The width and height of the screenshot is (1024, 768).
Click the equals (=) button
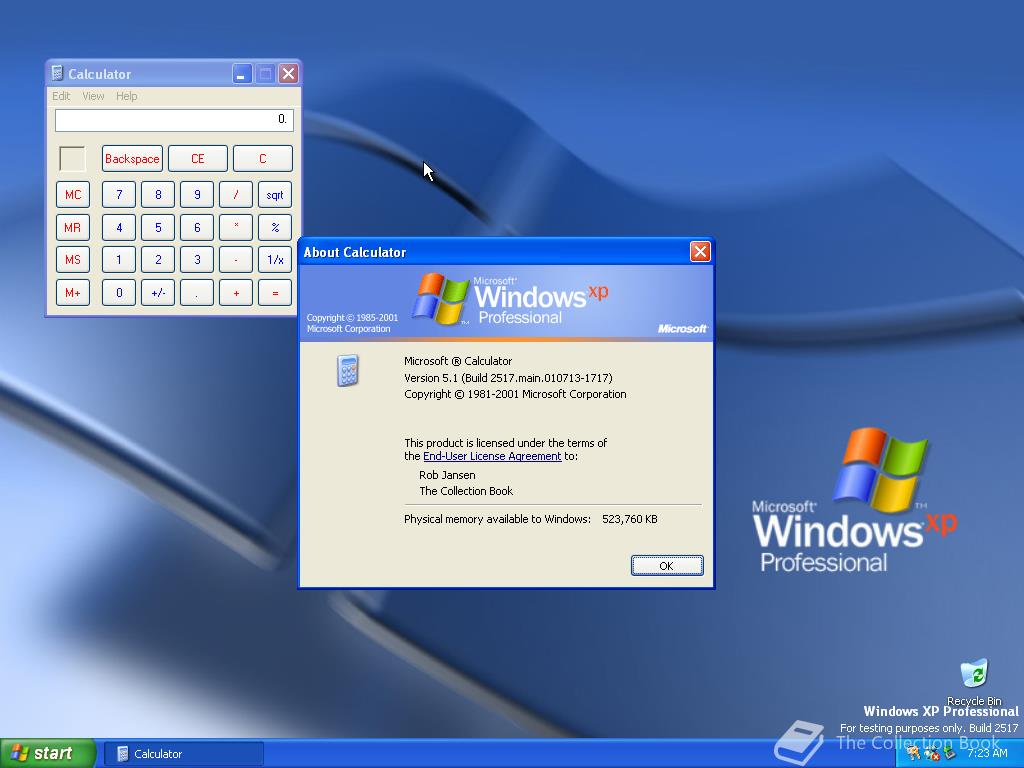tap(275, 293)
